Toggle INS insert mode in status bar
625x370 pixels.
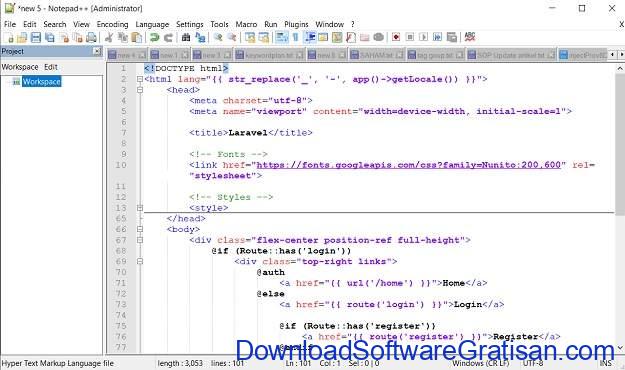(605, 364)
